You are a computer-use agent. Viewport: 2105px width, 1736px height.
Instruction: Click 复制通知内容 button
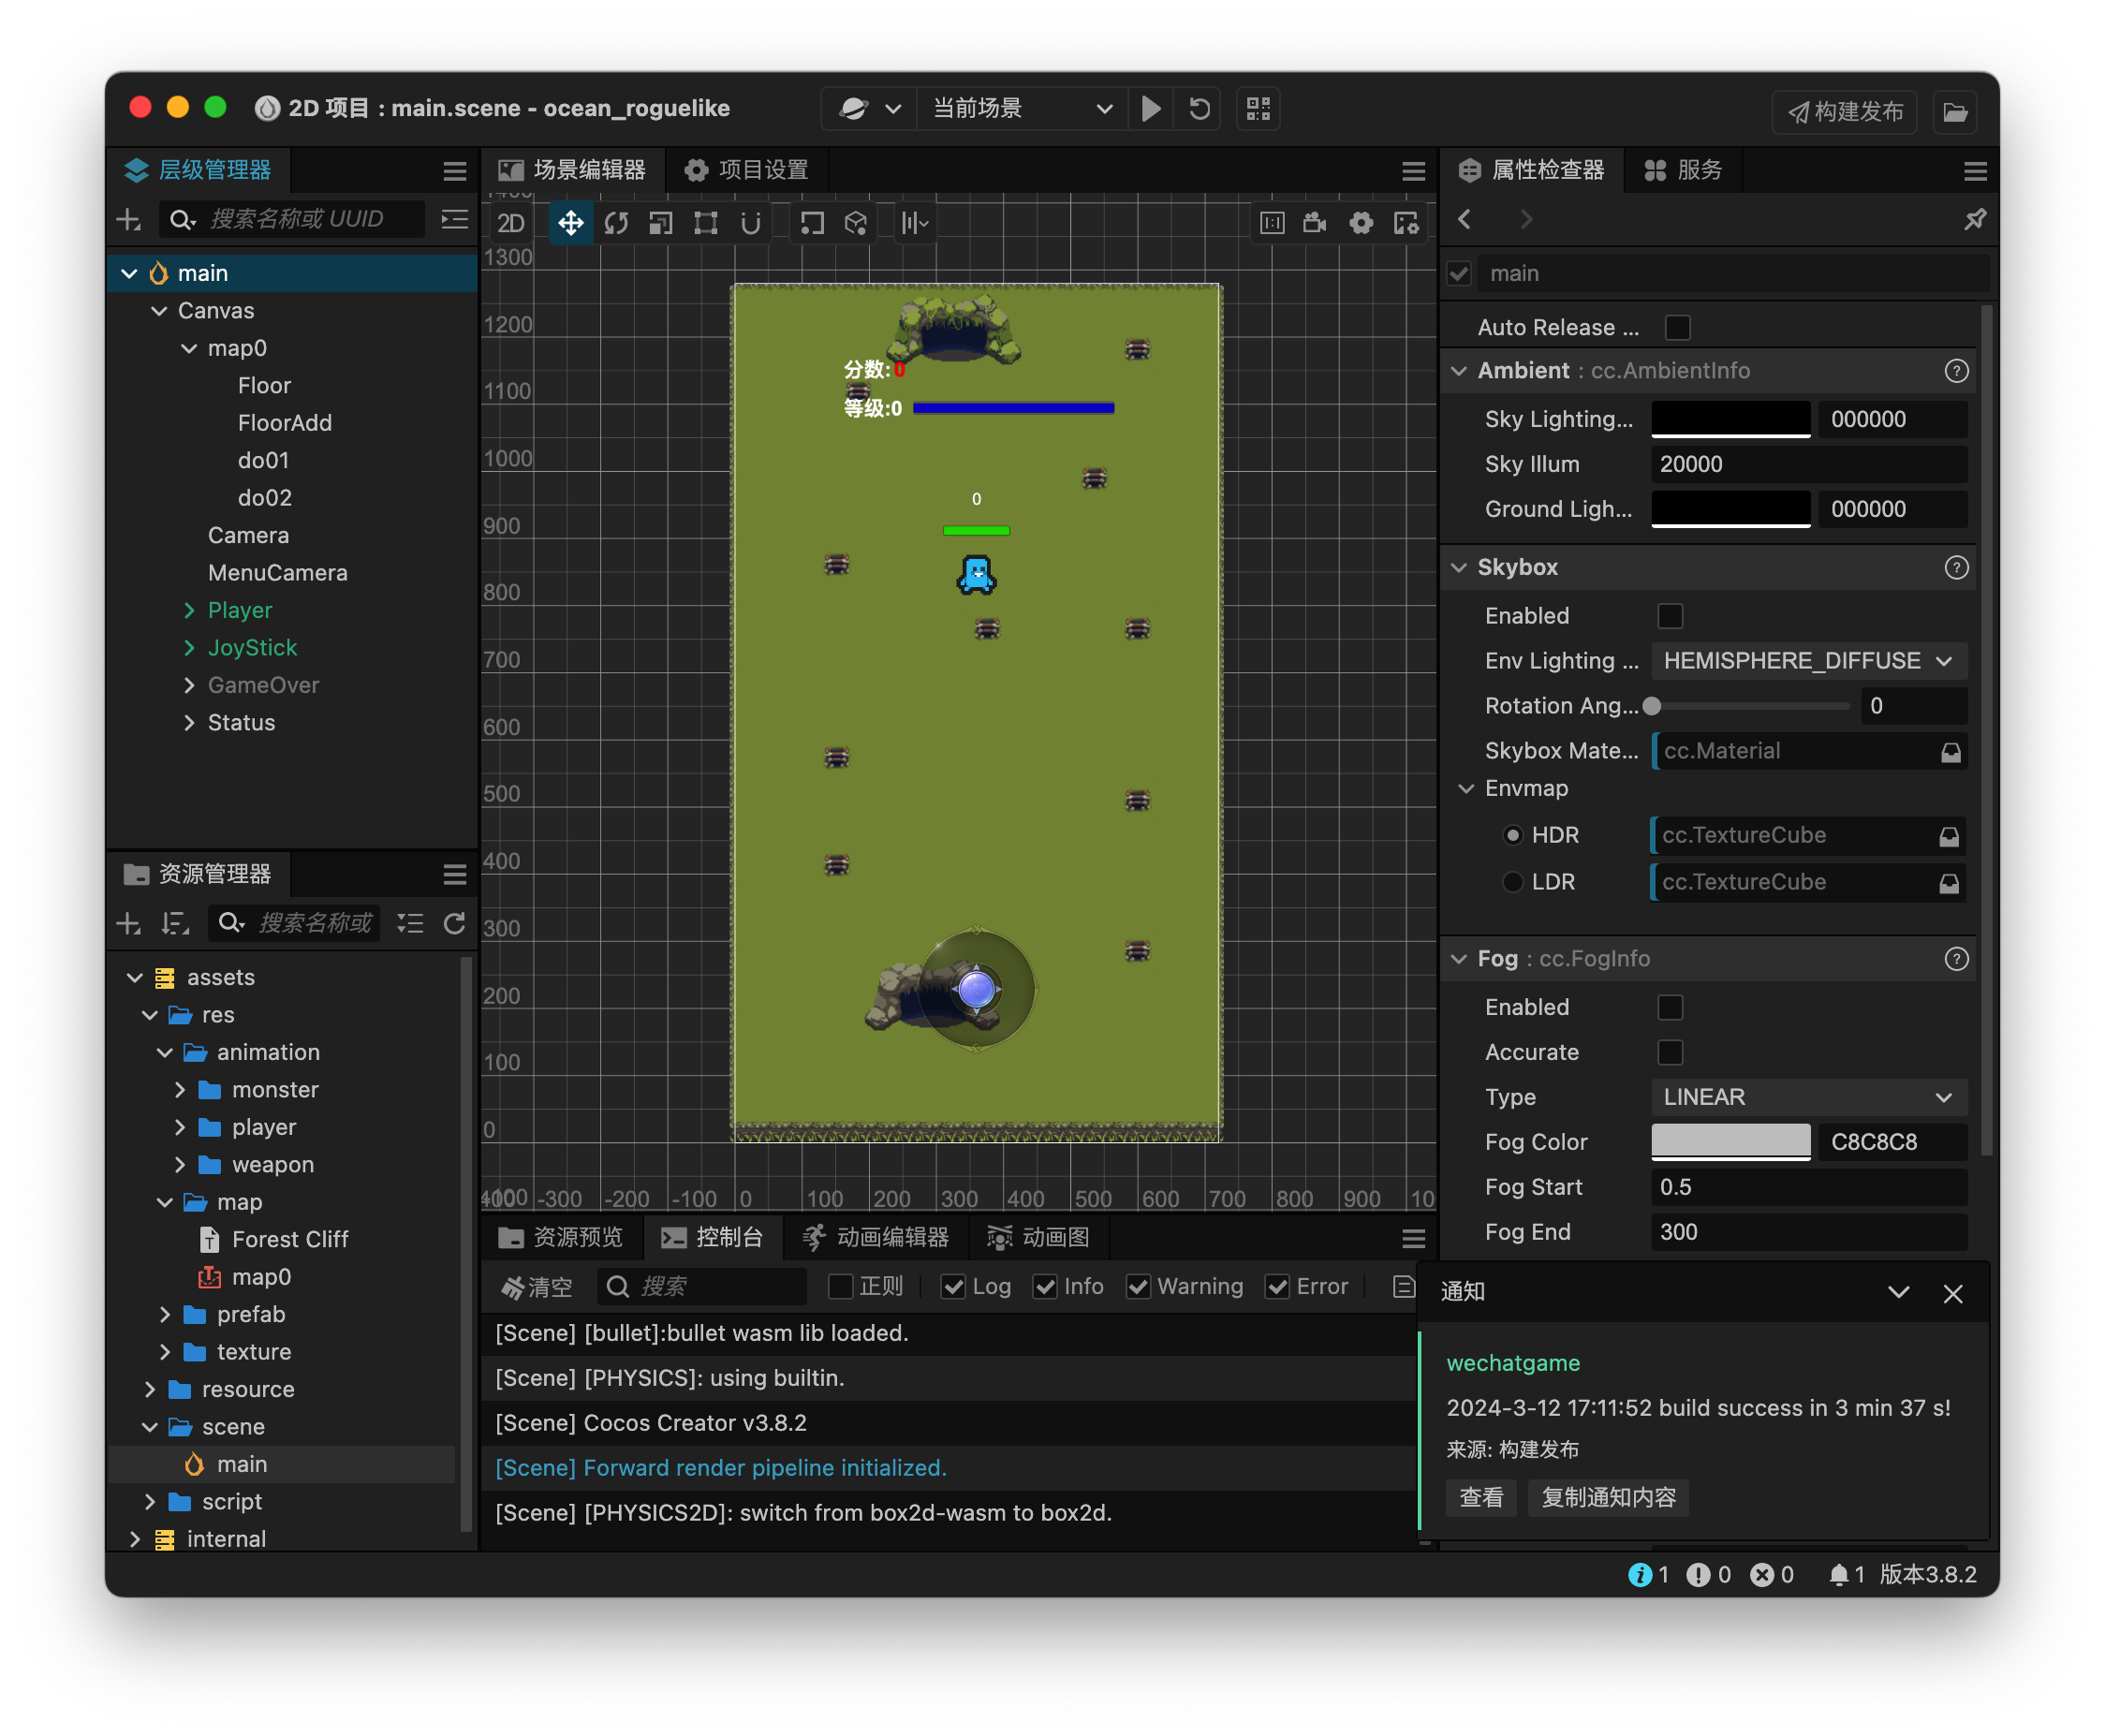tap(1608, 1498)
